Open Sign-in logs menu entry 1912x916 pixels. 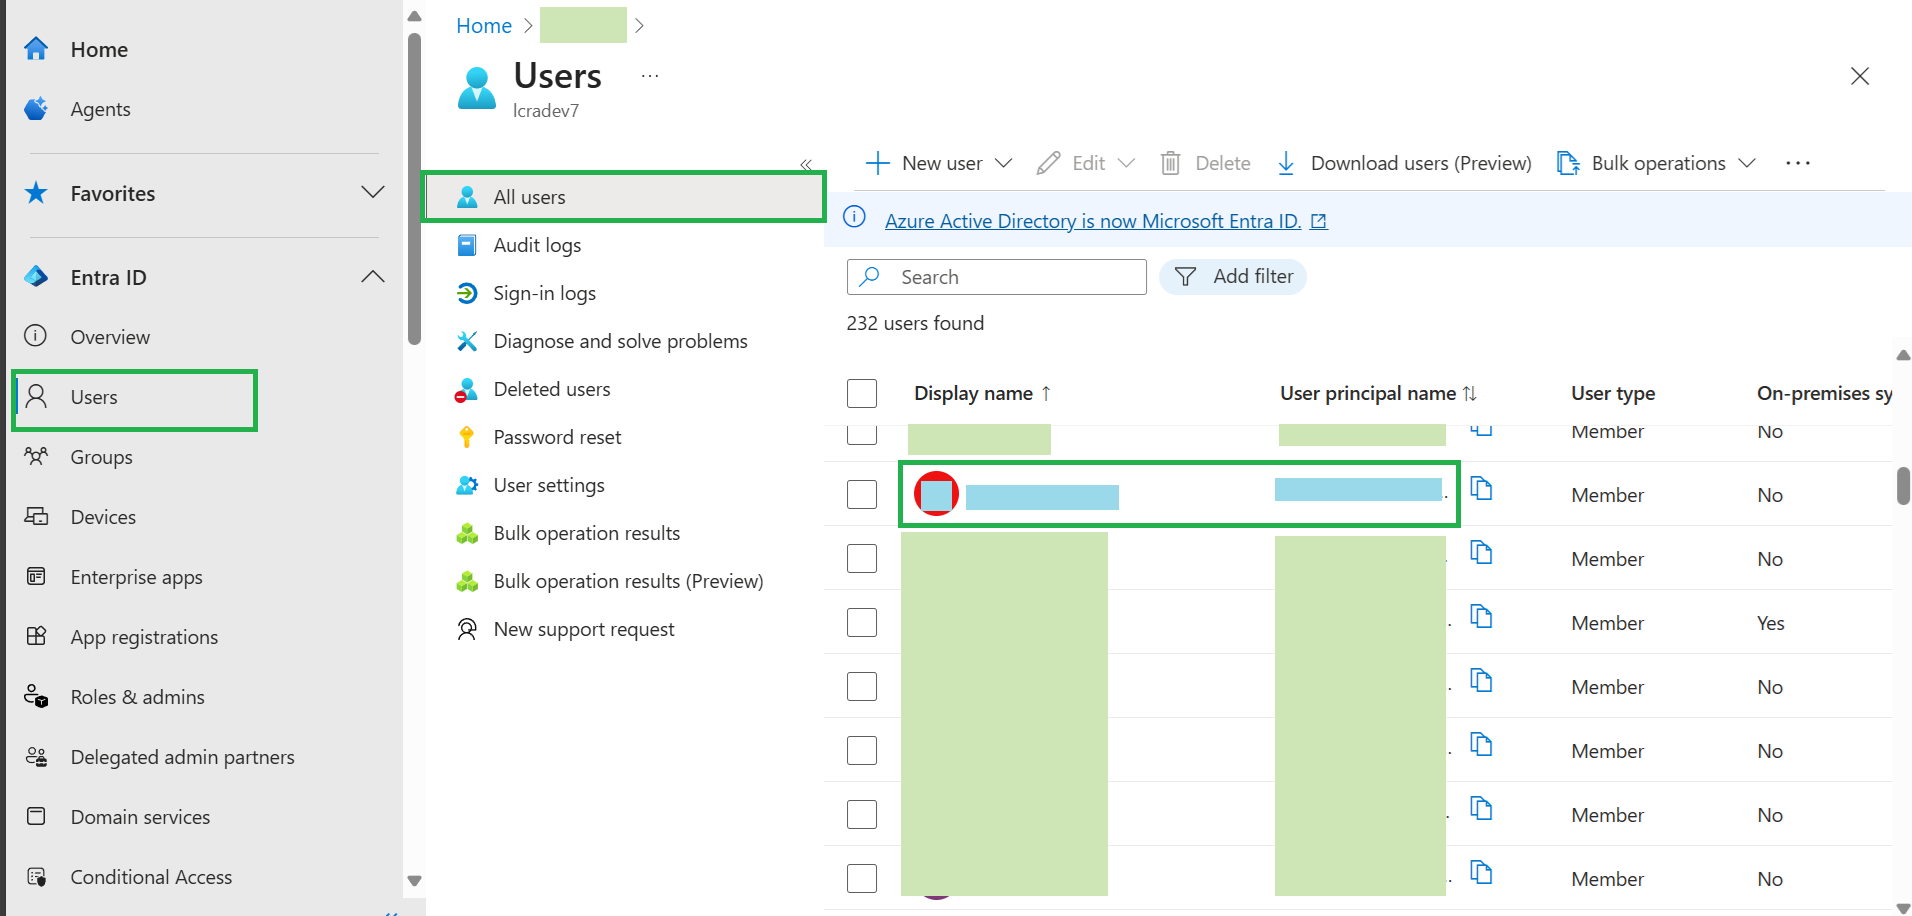click(544, 293)
